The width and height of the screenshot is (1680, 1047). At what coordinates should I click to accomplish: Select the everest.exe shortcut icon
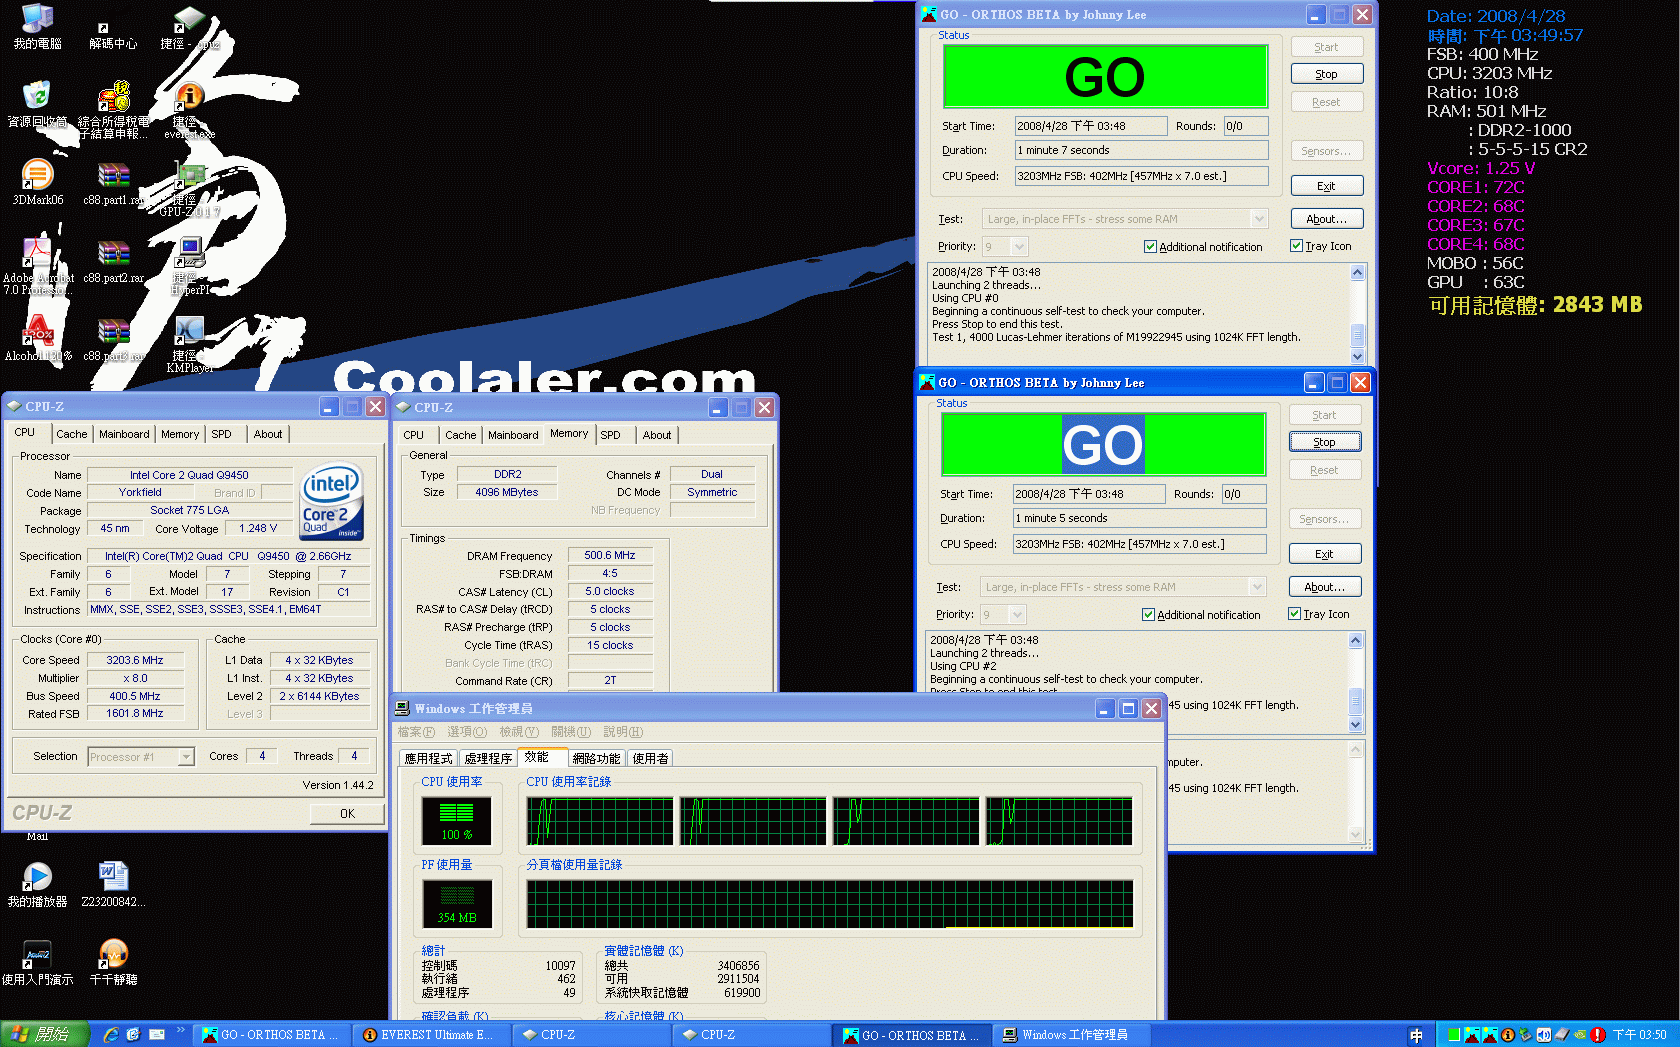coord(189,110)
